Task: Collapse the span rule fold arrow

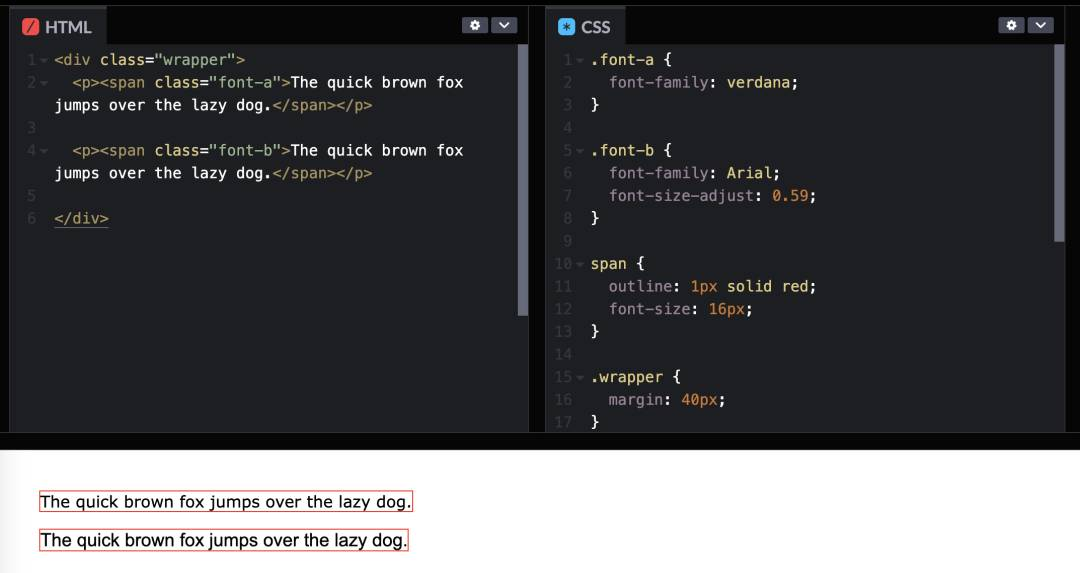Action: 580,264
